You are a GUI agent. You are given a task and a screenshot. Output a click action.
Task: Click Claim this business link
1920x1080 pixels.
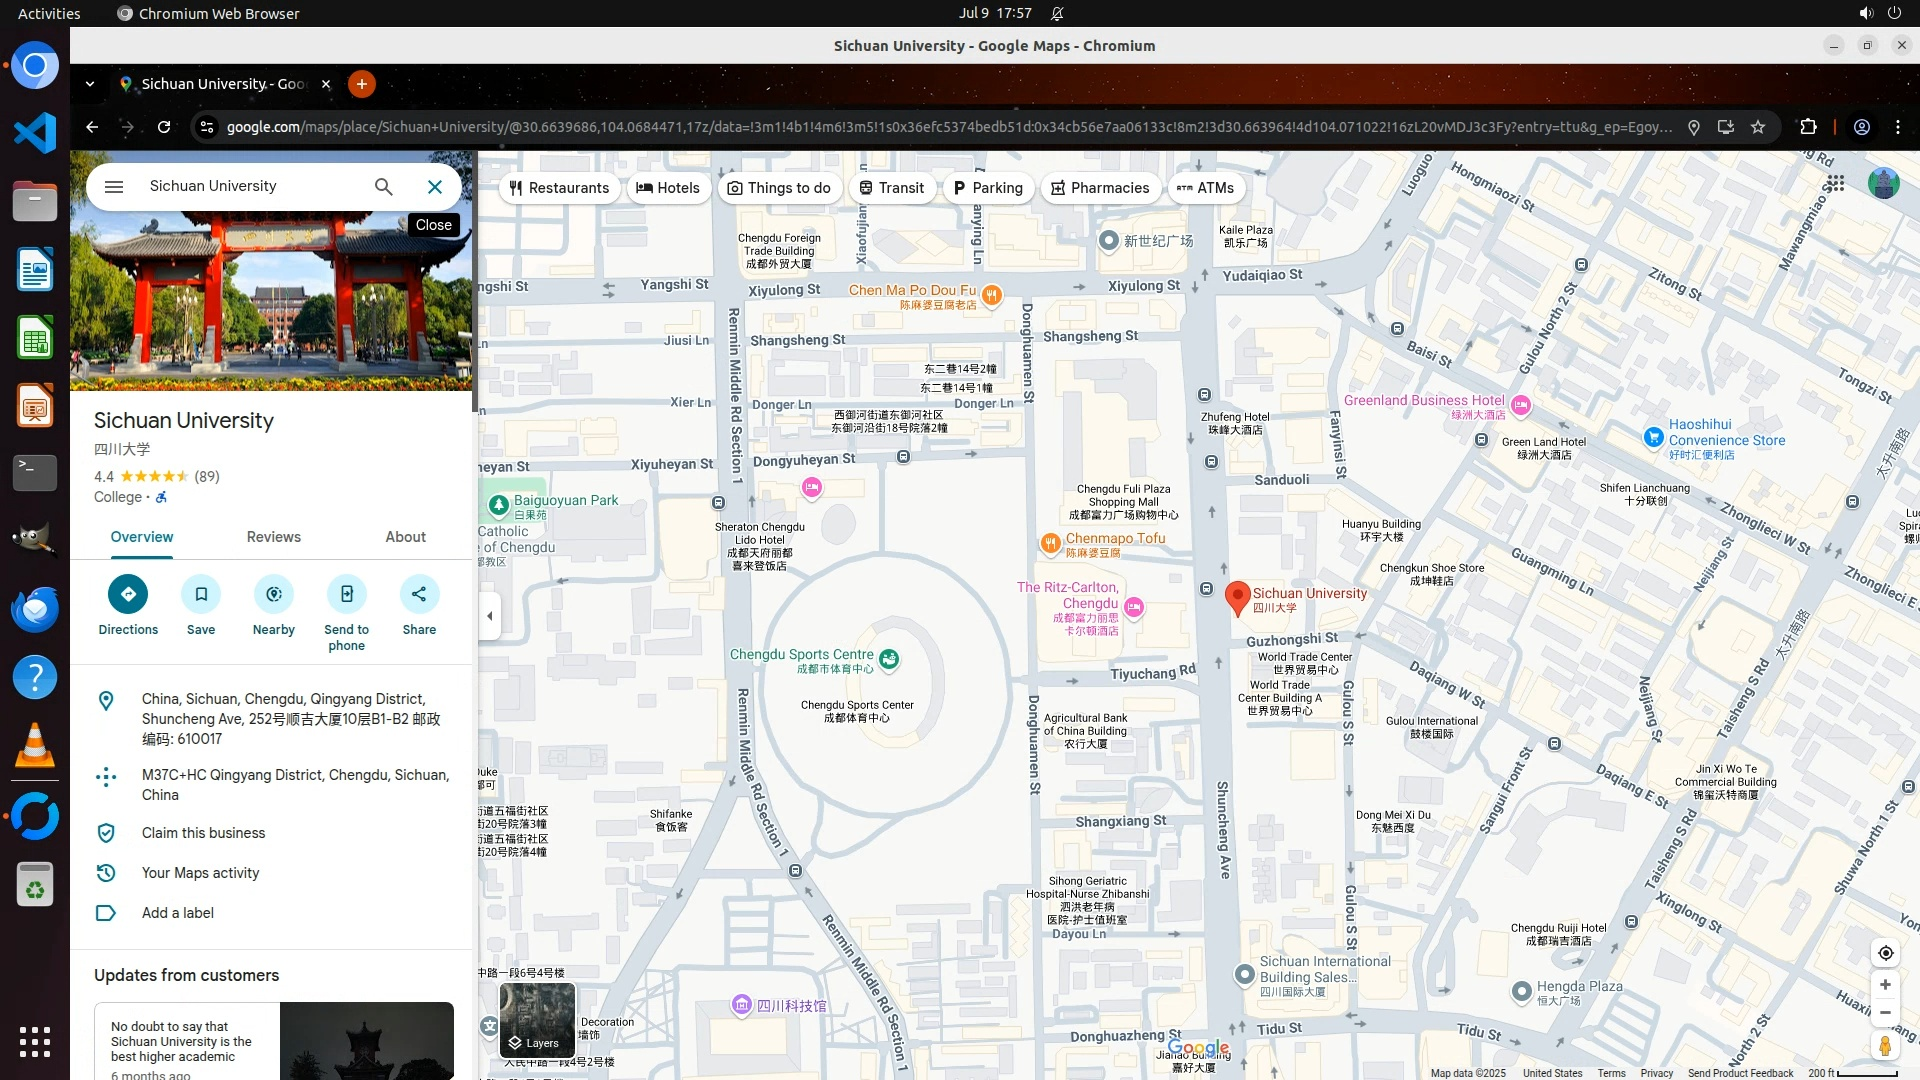203,833
